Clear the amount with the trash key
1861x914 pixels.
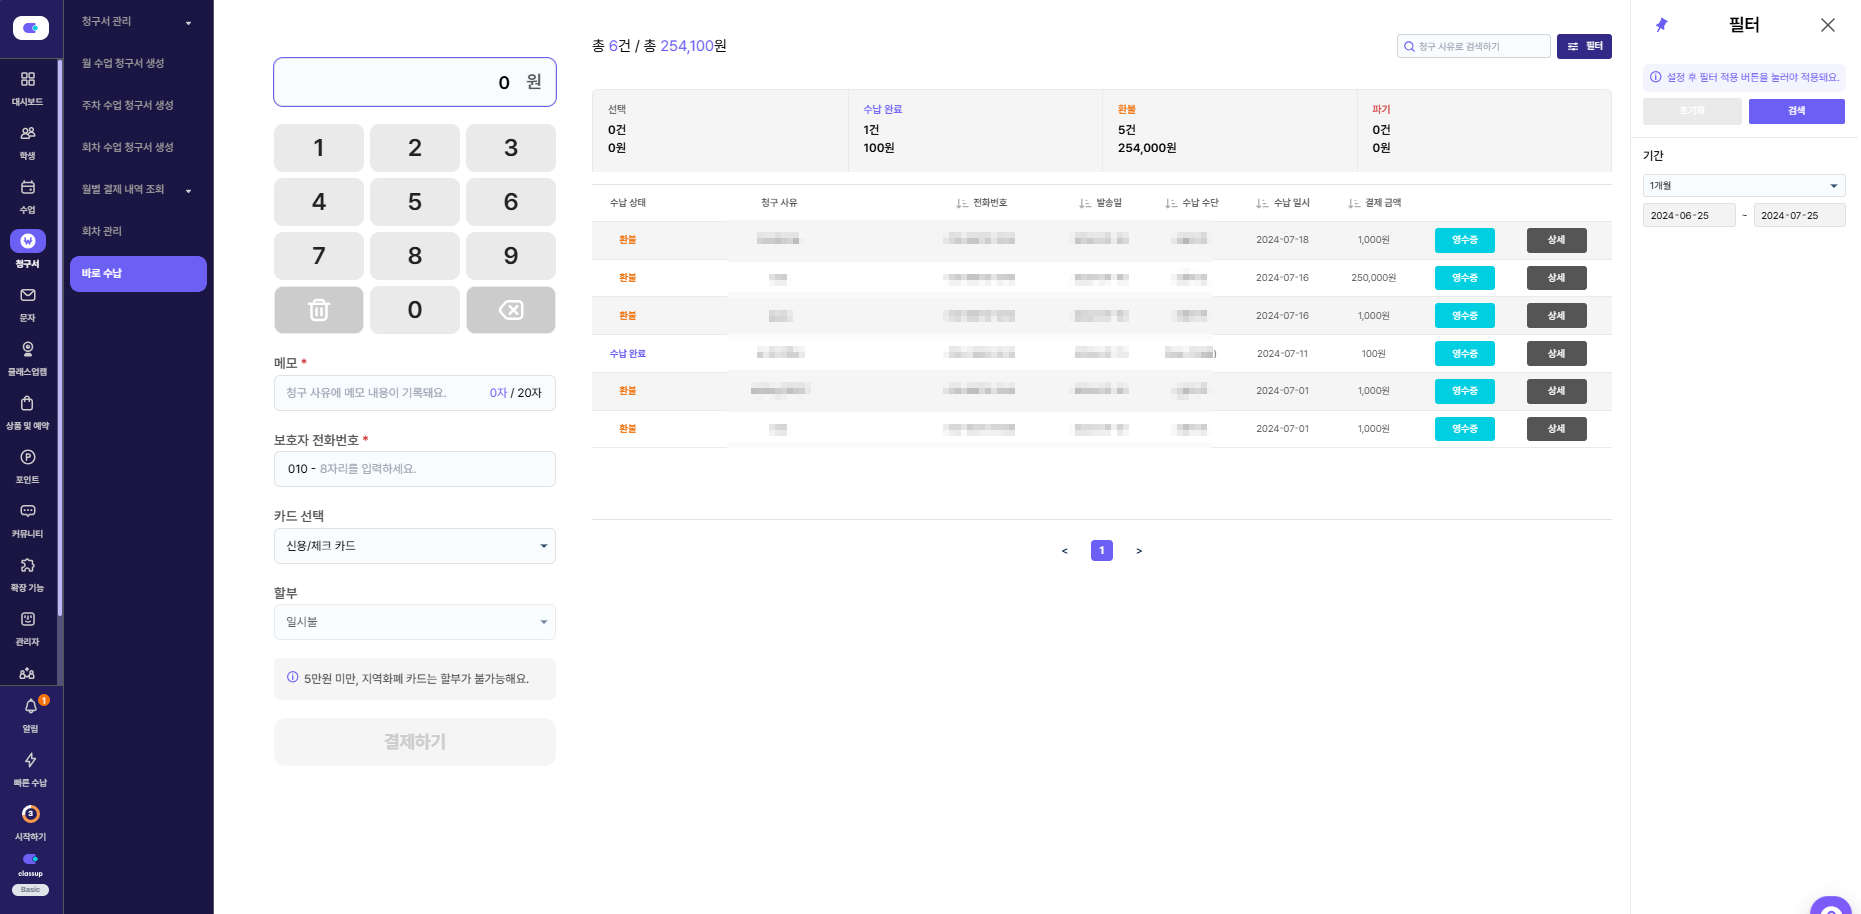click(x=319, y=310)
